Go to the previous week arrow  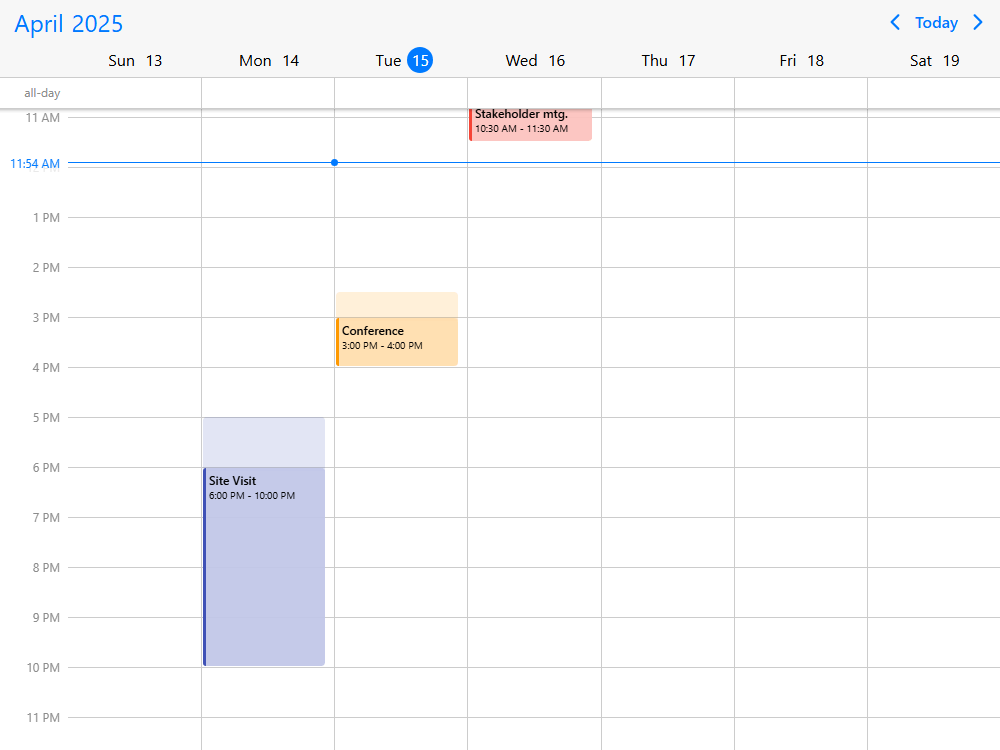(895, 22)
